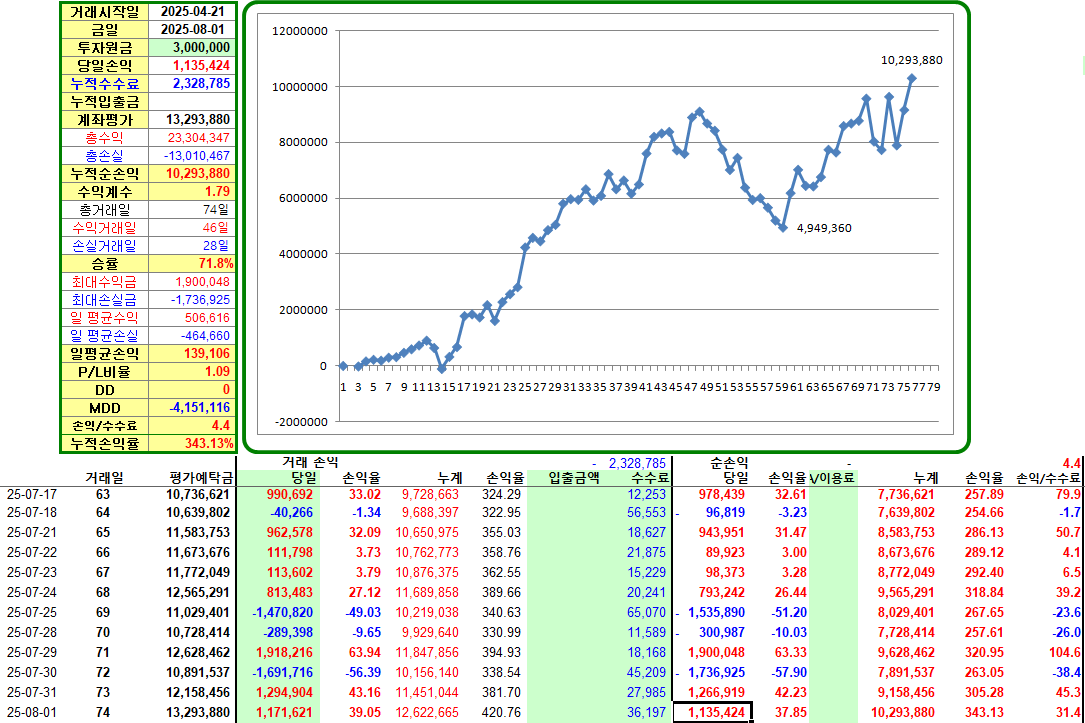
Task: Select the 승률 value 71.8%
Action: [x=192, y=264]
